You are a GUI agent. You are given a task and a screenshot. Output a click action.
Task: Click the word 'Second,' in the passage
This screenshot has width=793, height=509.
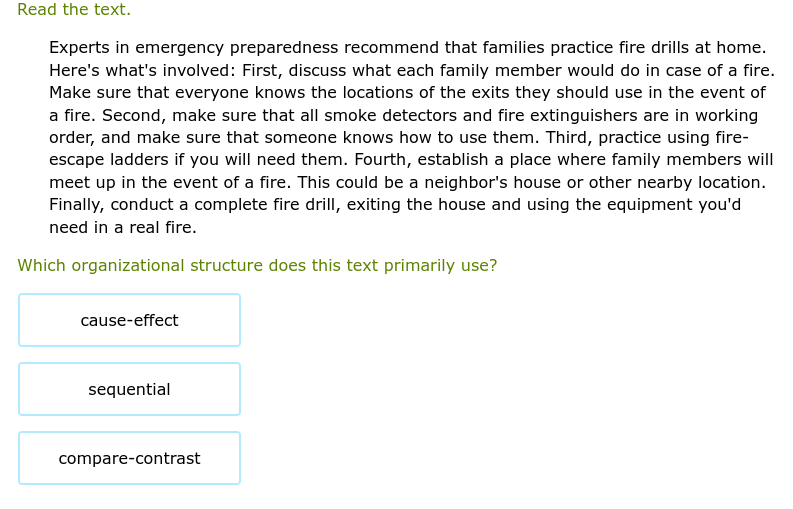tap(135, 115)
